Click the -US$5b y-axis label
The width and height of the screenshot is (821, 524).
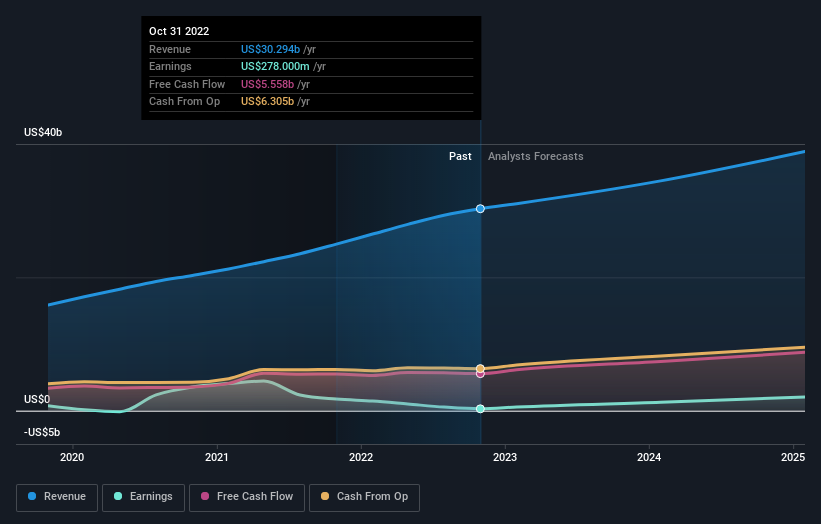(x=42, y=432)
